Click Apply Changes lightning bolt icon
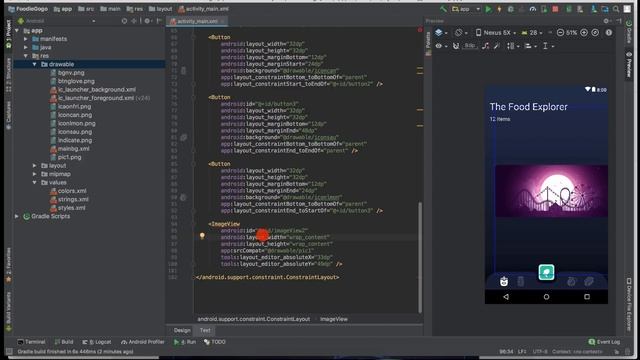Screen dimensions: 640x360 tap(499, 9)
